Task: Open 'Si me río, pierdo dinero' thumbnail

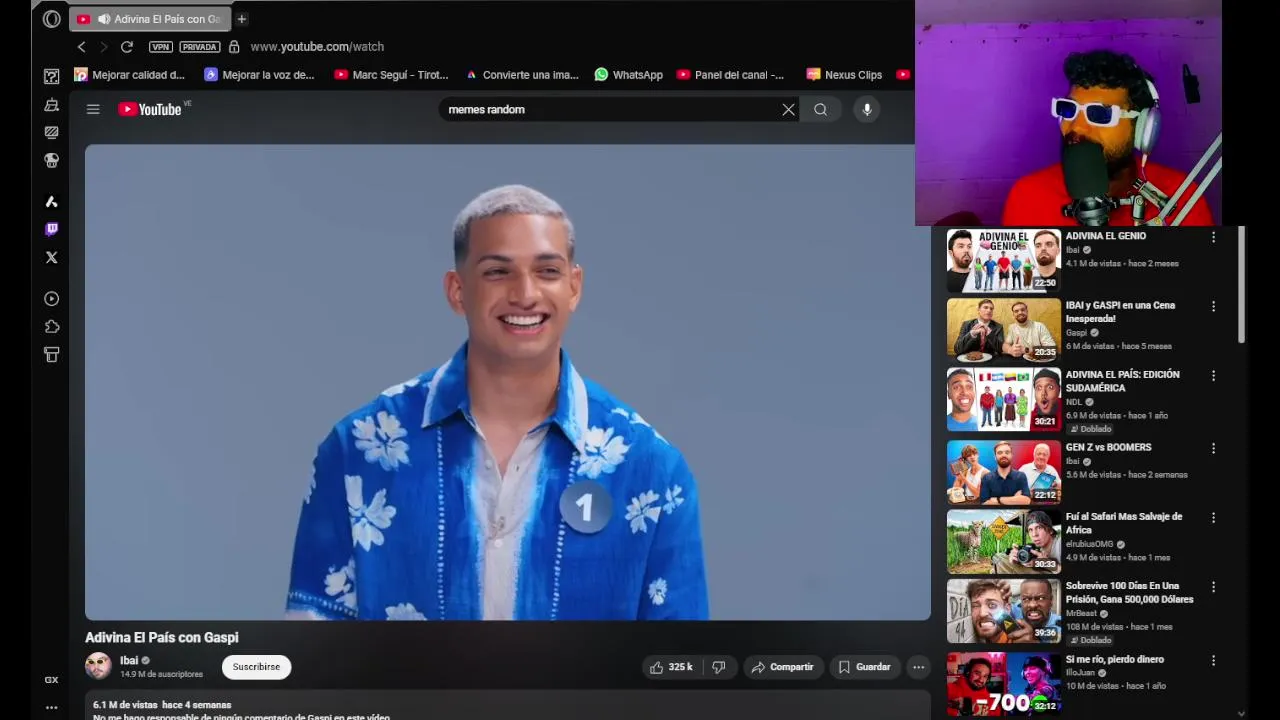Action: 1003,684
